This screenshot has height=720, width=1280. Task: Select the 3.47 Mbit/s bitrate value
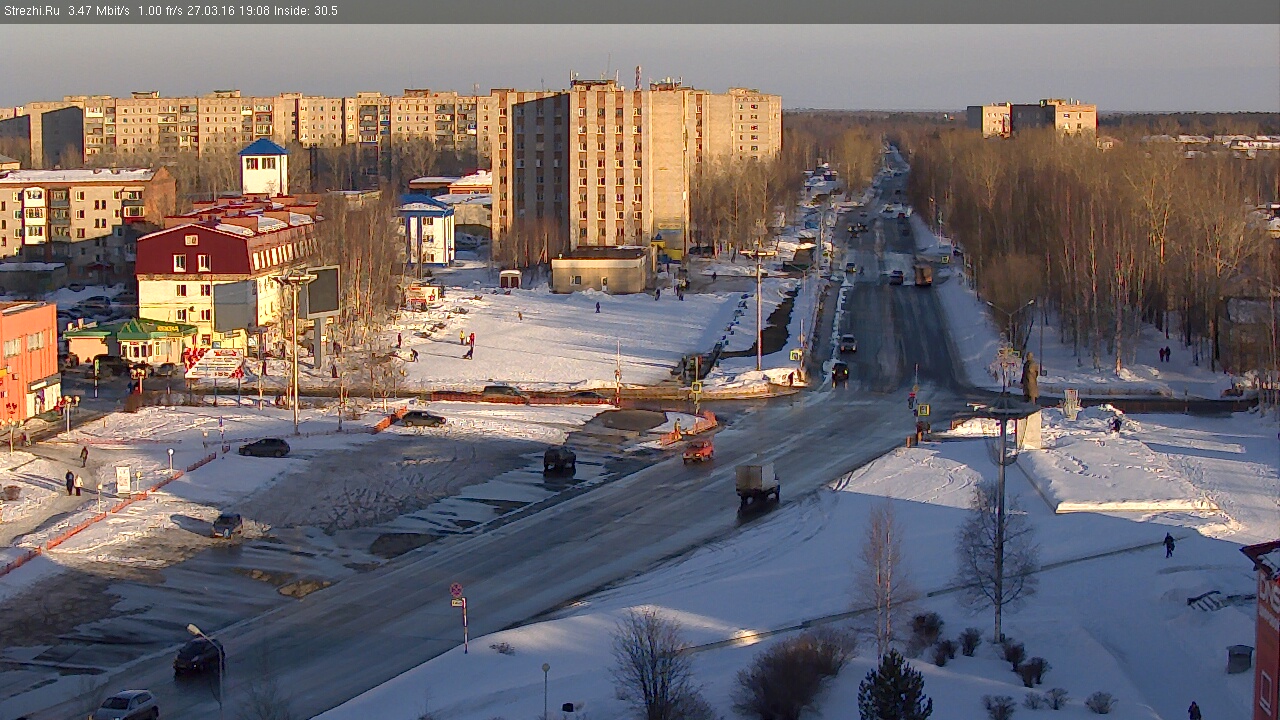click(99, 11)
